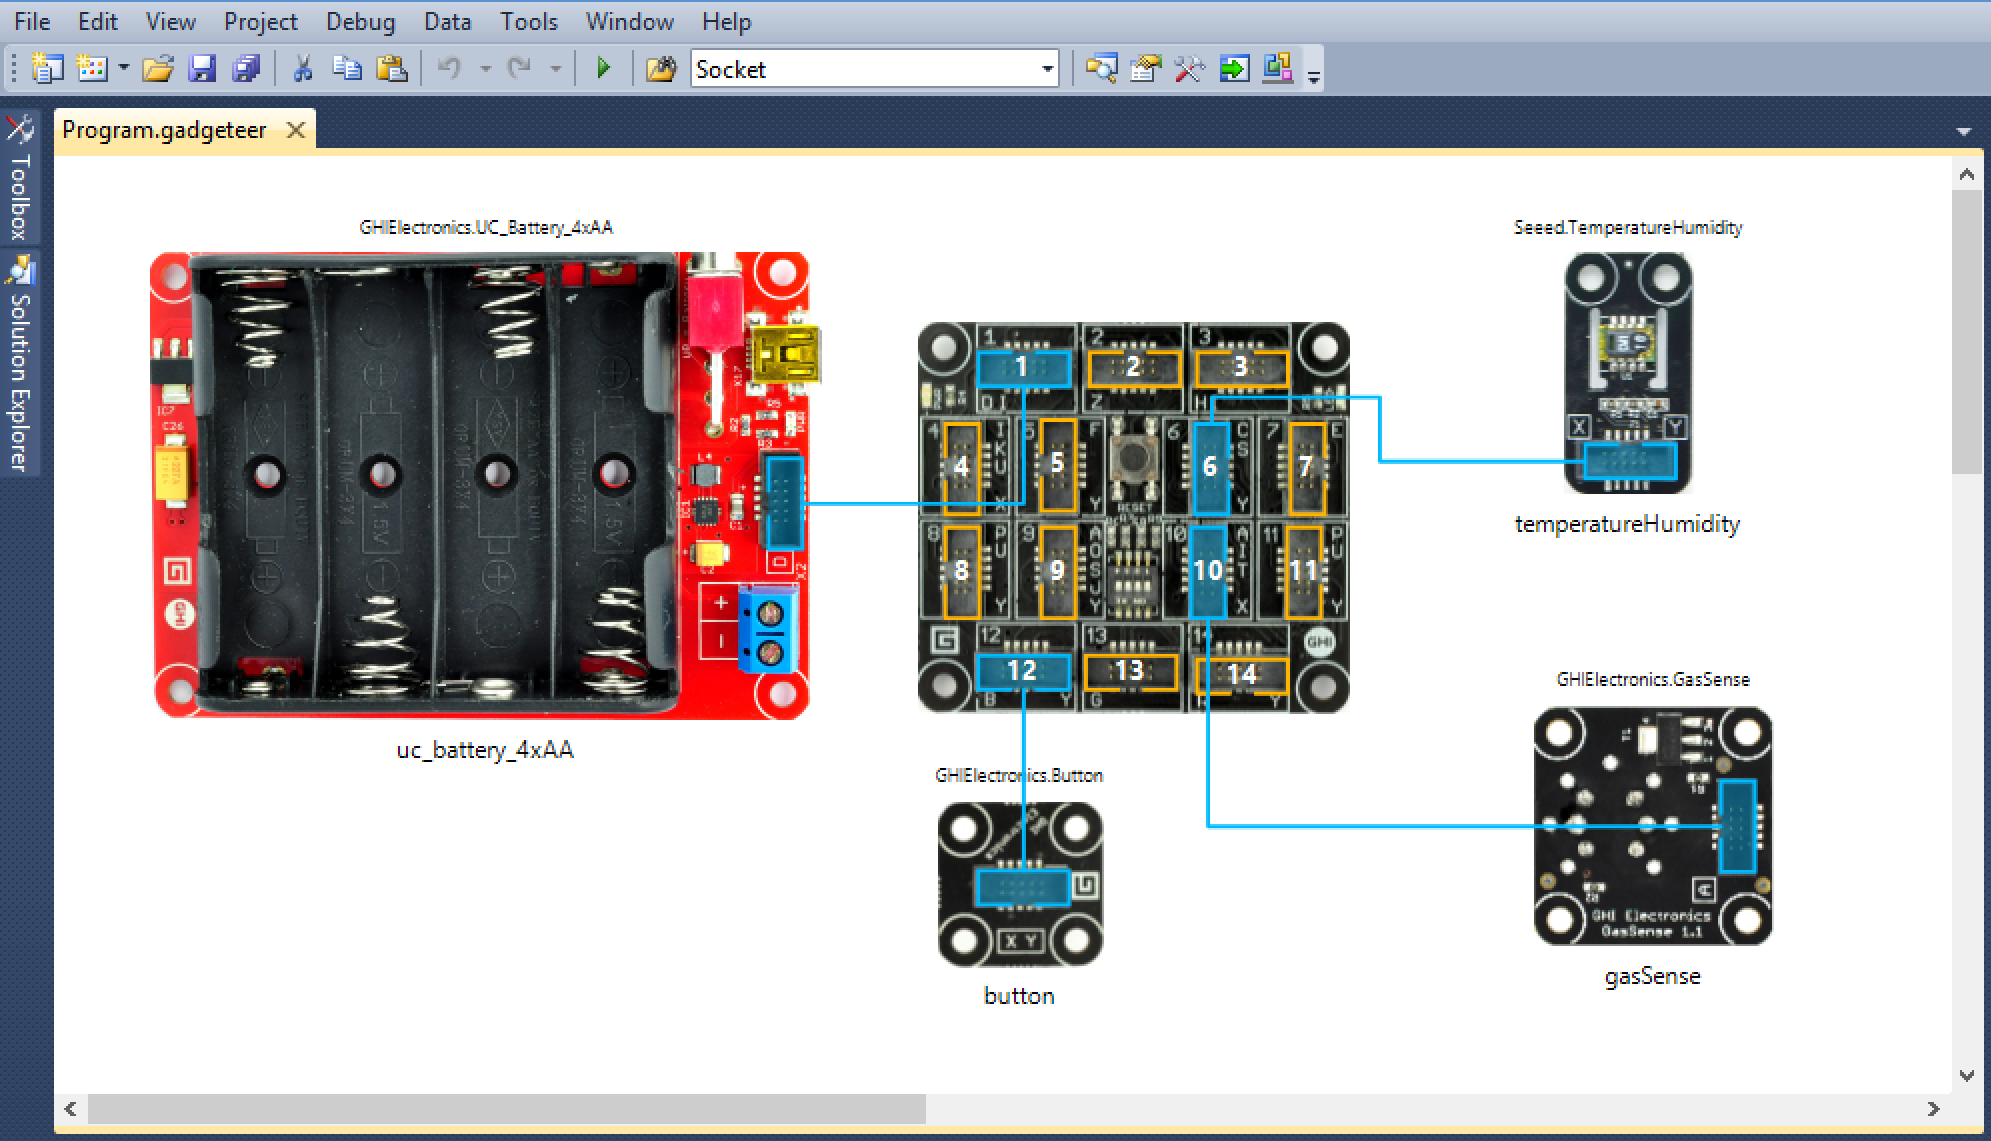Open the Window menu

click(x=630, y=21)
